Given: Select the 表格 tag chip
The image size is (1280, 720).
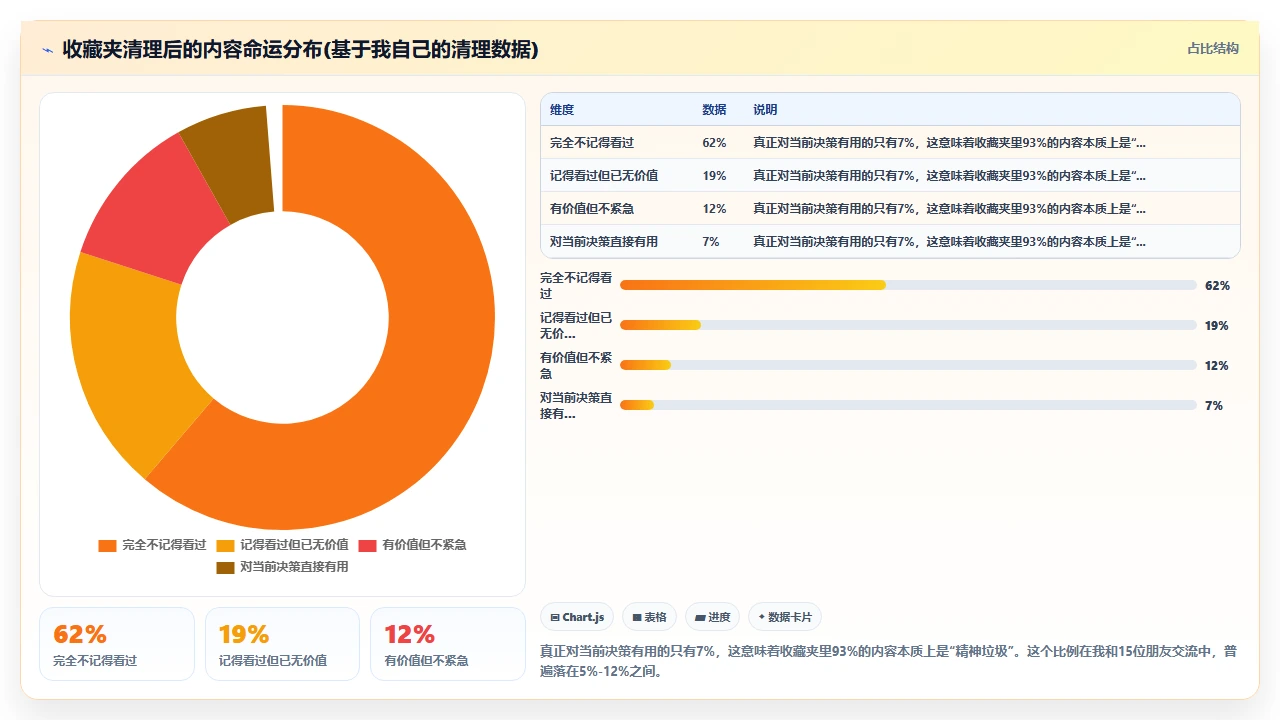Looking at the screenshot, I should pos(649,618).
